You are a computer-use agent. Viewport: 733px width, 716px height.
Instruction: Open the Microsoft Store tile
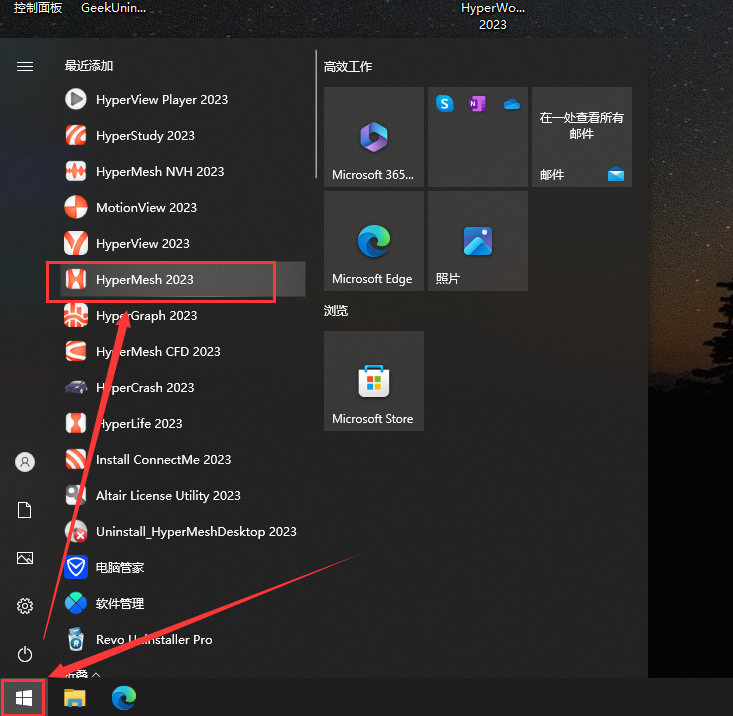(x=373, y=381)
